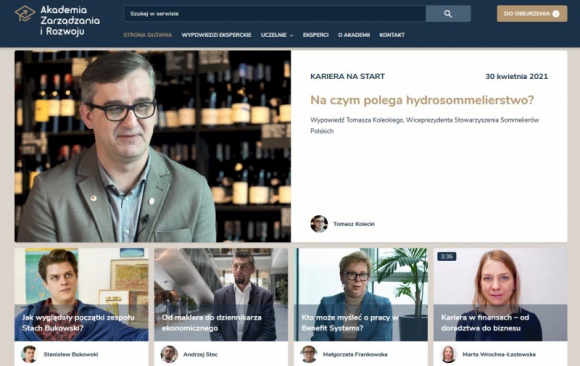This screenshot has width=580, height=366.
Task: Click the Szukaj w serwisie search field
Action: pyautogui.click(x=275, y=14)
